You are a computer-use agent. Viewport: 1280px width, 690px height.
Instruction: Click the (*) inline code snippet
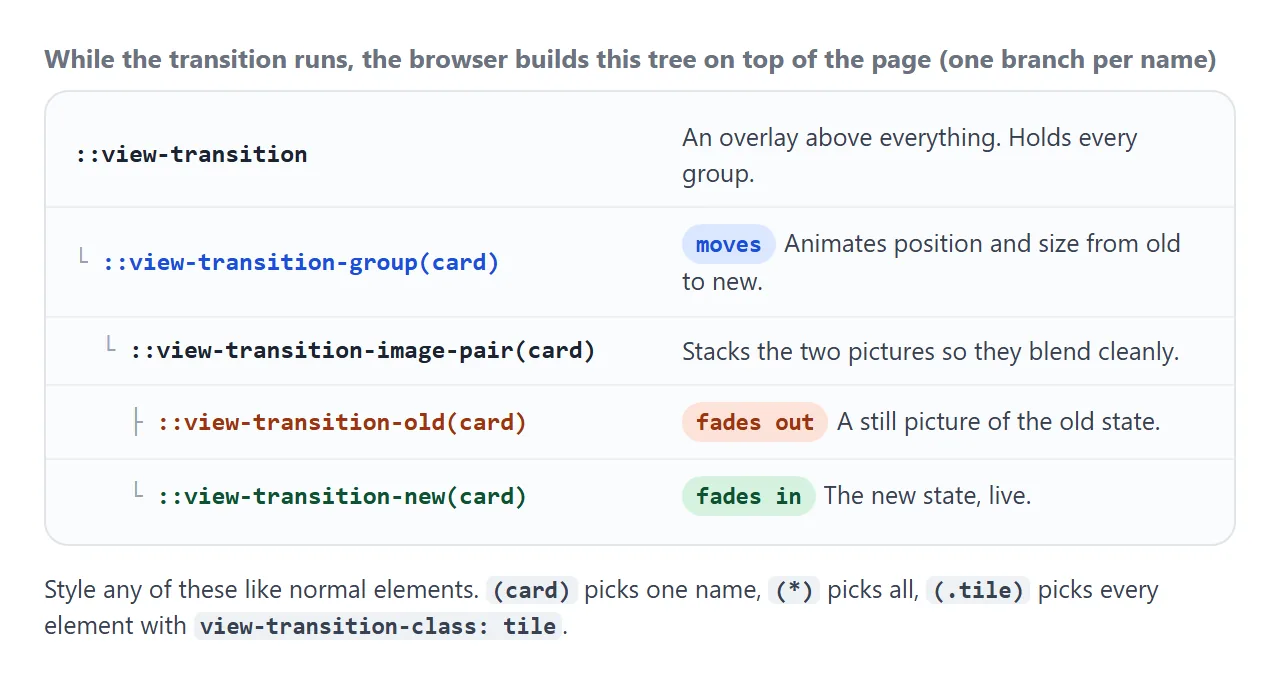coord(794,590)
